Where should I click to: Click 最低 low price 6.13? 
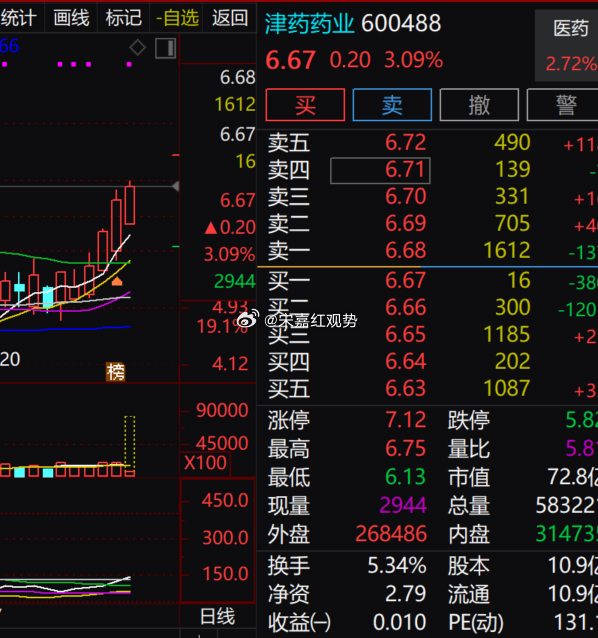click(x=406, y=477)
